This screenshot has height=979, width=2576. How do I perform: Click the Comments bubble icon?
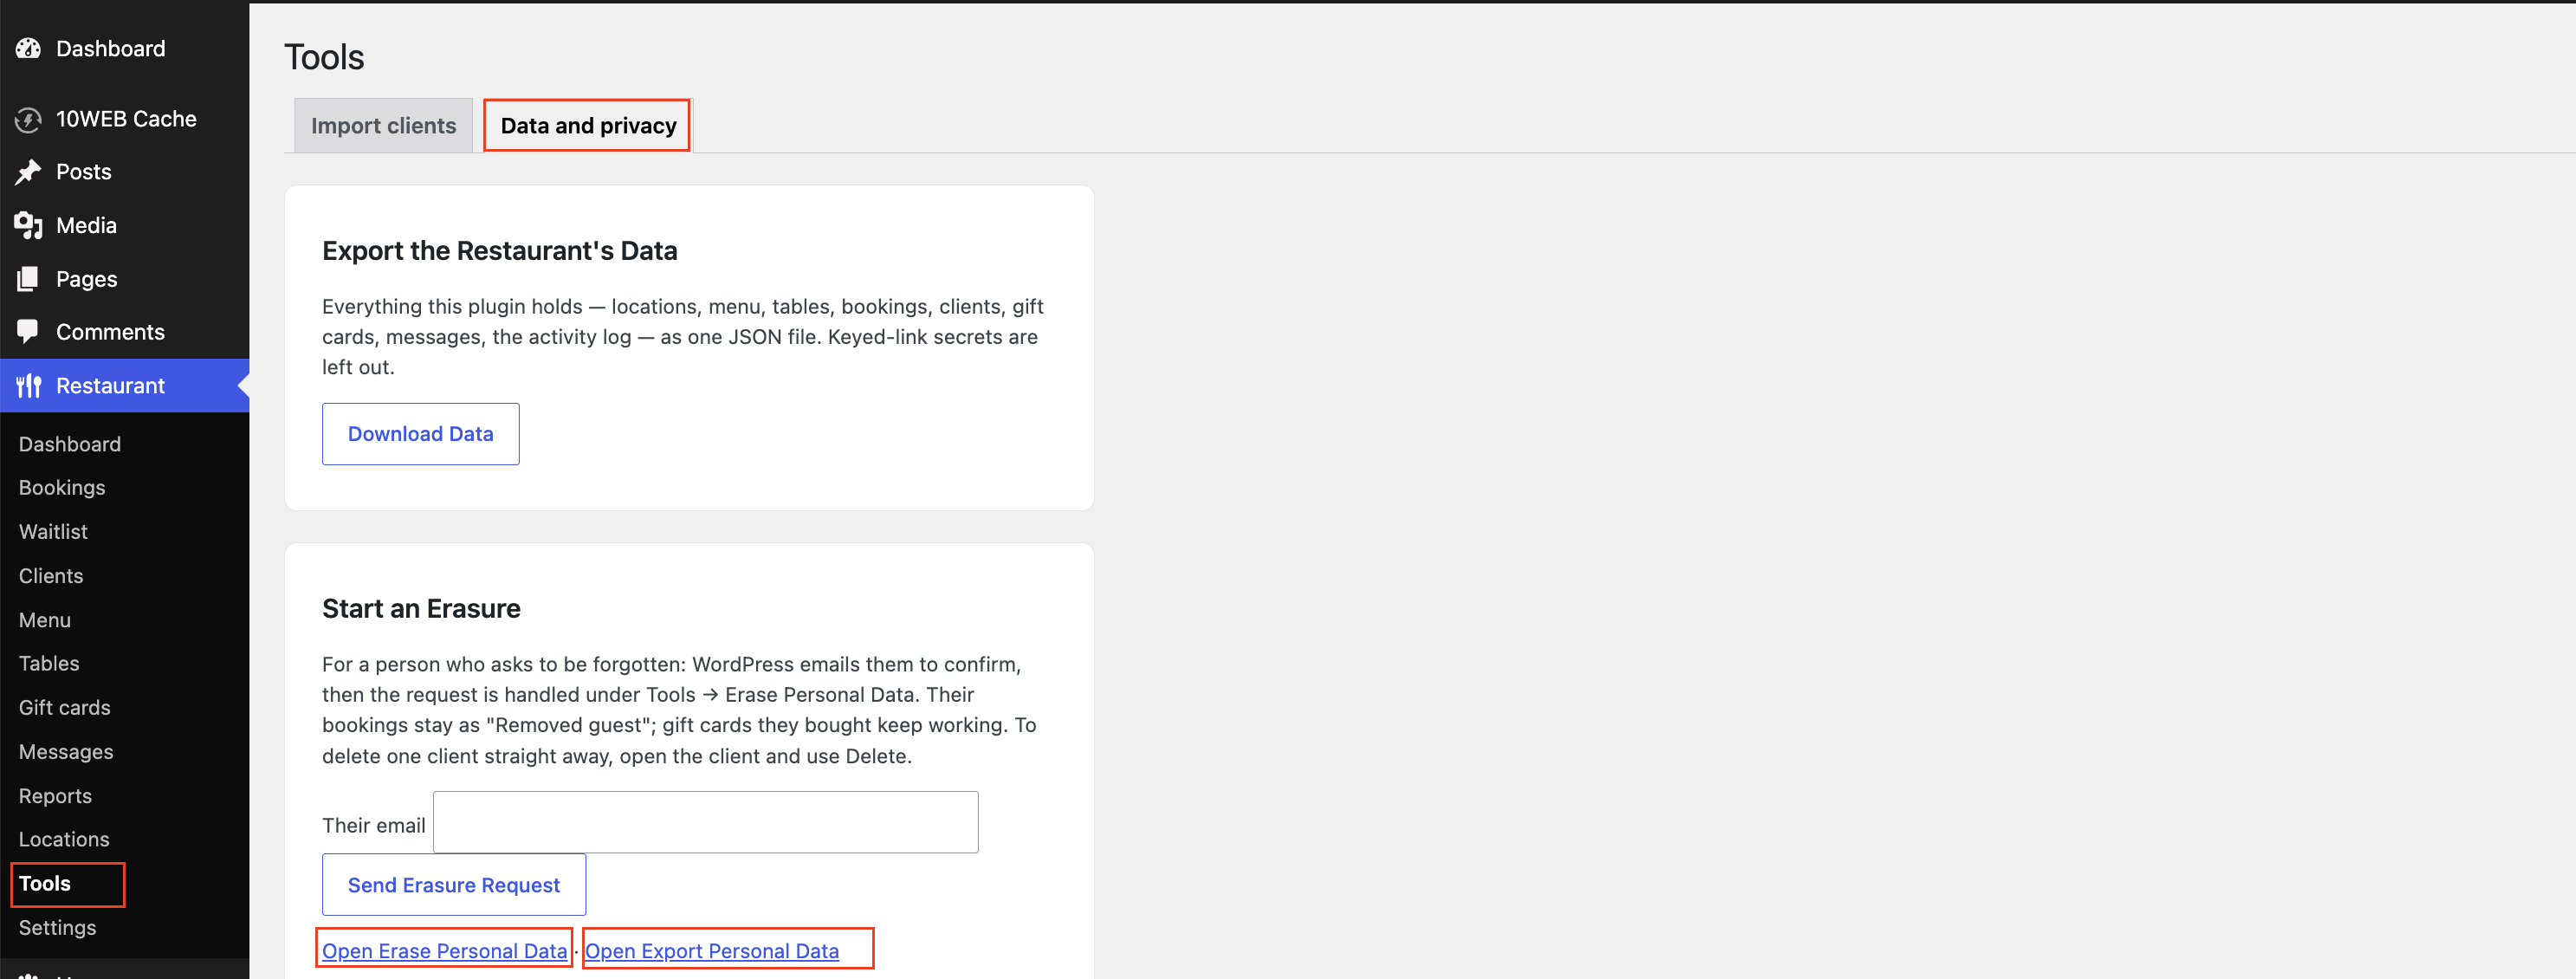[x=28, y=332]
